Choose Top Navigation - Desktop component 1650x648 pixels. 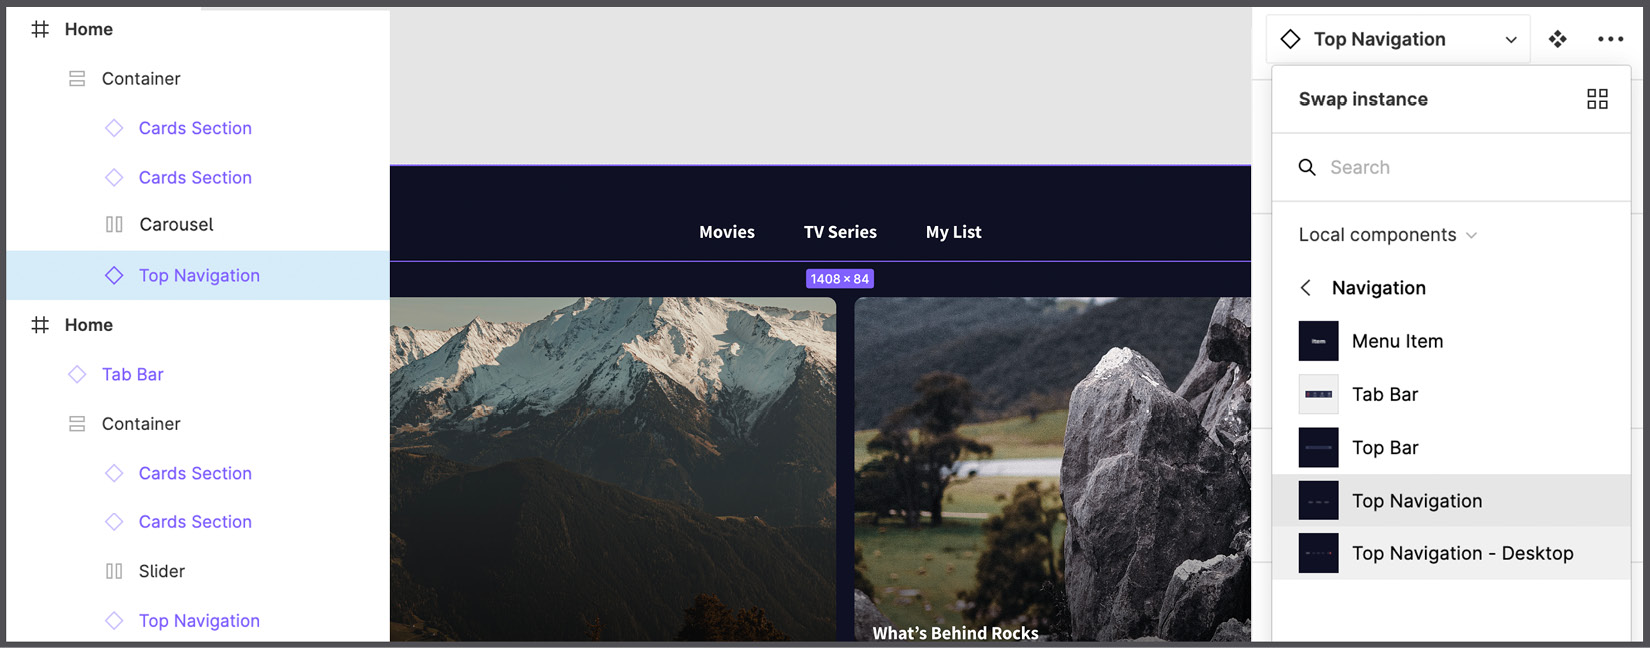click(1462, 553)
